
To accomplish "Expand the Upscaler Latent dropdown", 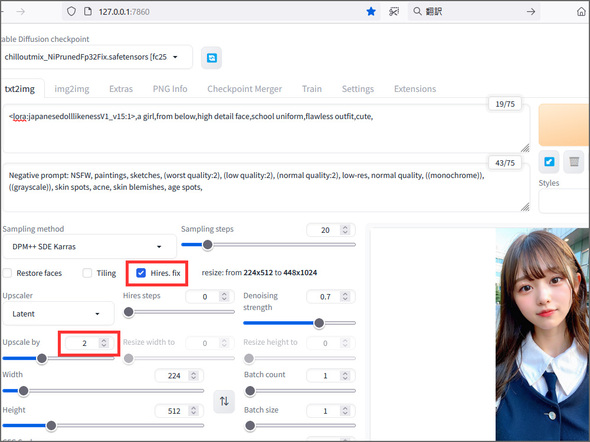I will pos(58,314).
